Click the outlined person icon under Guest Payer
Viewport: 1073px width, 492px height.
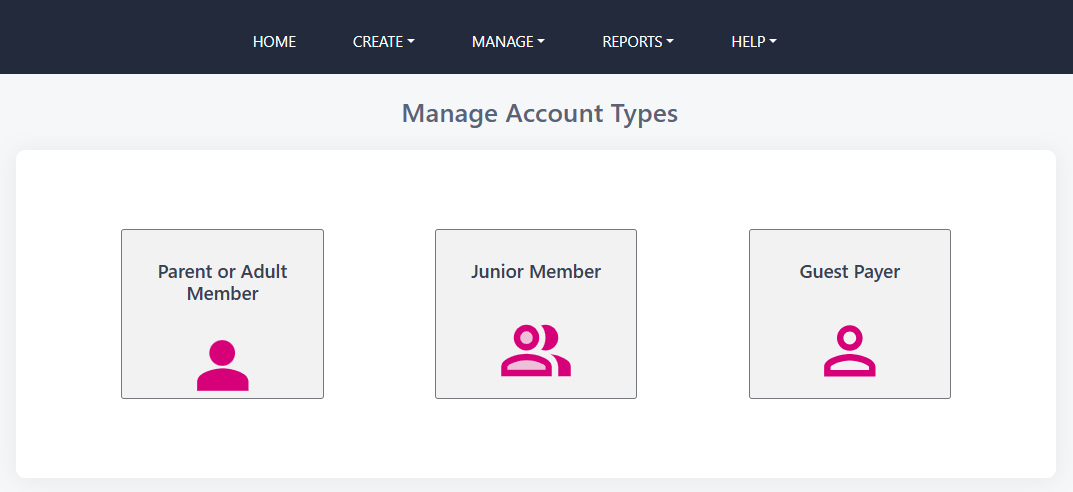coord(849,350)
